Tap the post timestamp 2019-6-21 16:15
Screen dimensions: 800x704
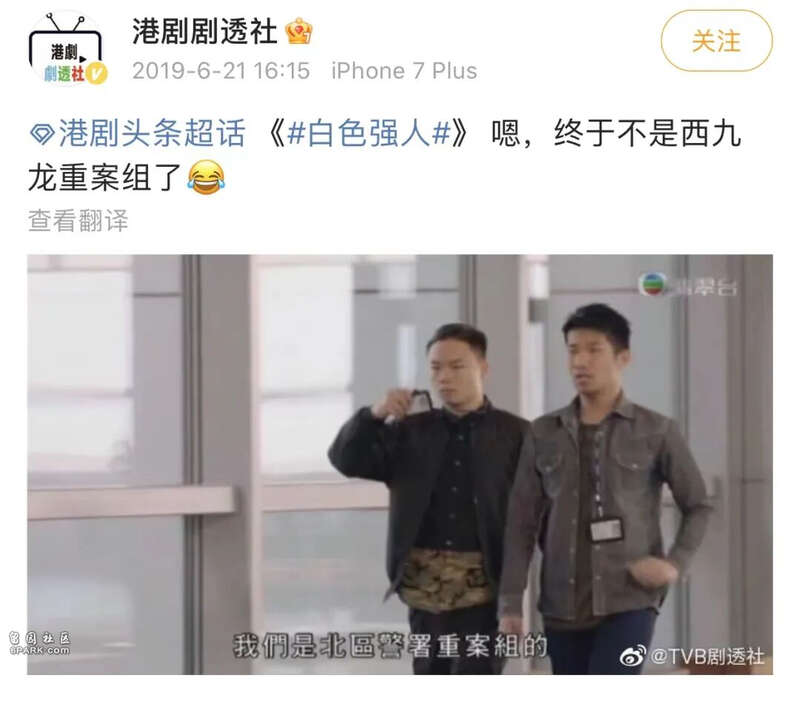(x=221, y=71)
